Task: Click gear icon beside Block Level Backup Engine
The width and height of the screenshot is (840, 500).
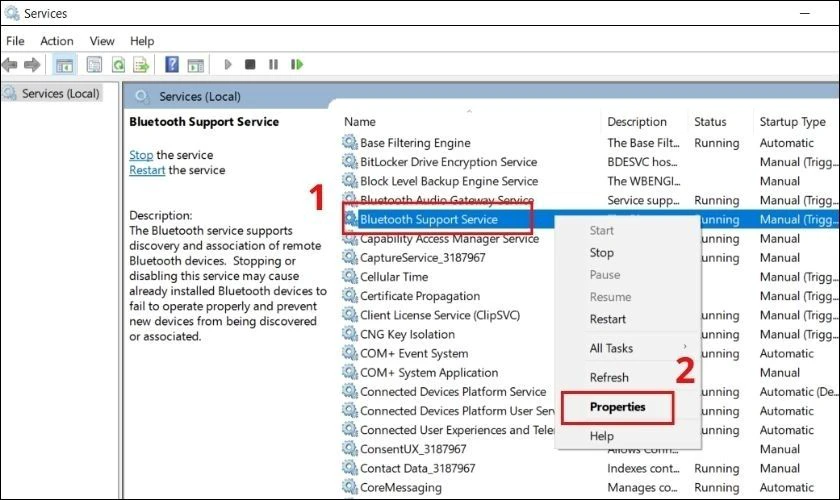Action: click(x=350, y=181)
